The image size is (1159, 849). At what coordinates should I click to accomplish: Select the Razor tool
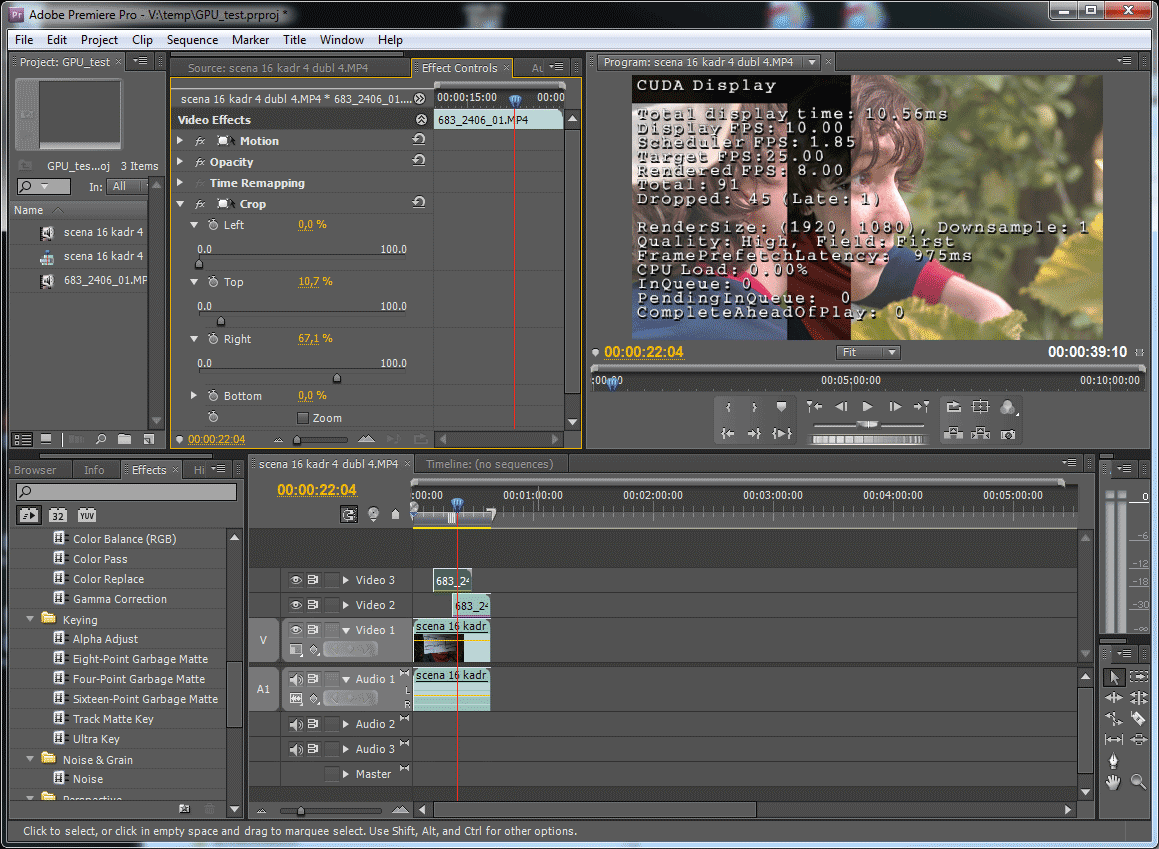1139,718
